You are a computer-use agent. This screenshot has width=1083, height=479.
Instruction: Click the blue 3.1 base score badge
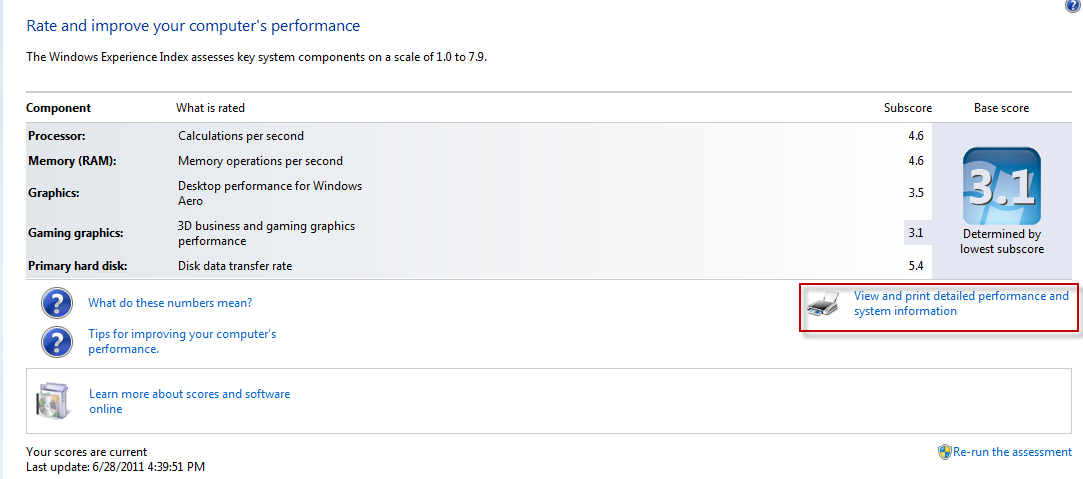1001,186
